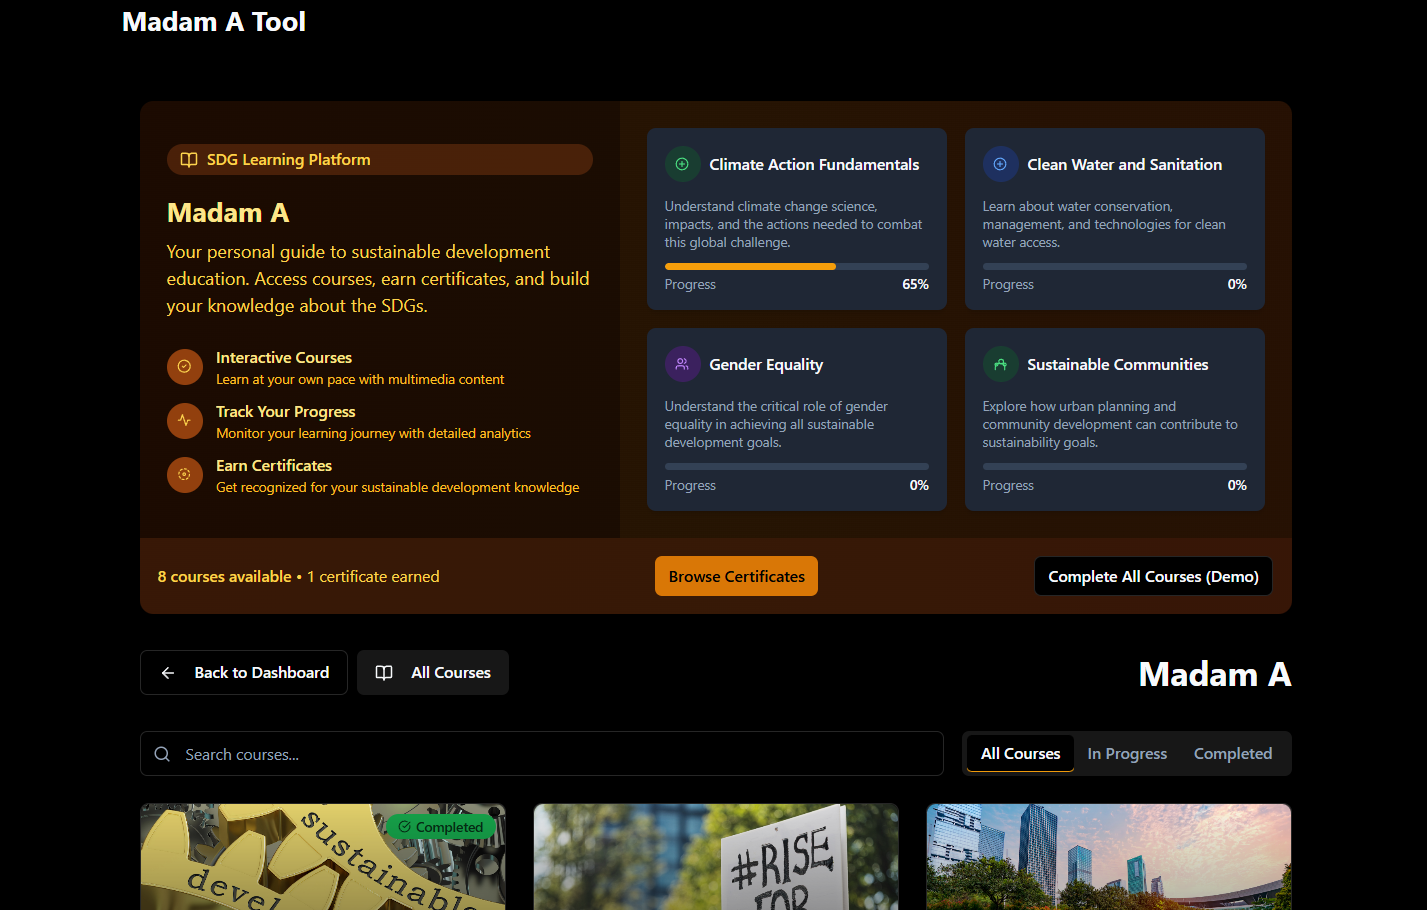Click the left arrow icon in Back to Dashboard

[168, 673]
